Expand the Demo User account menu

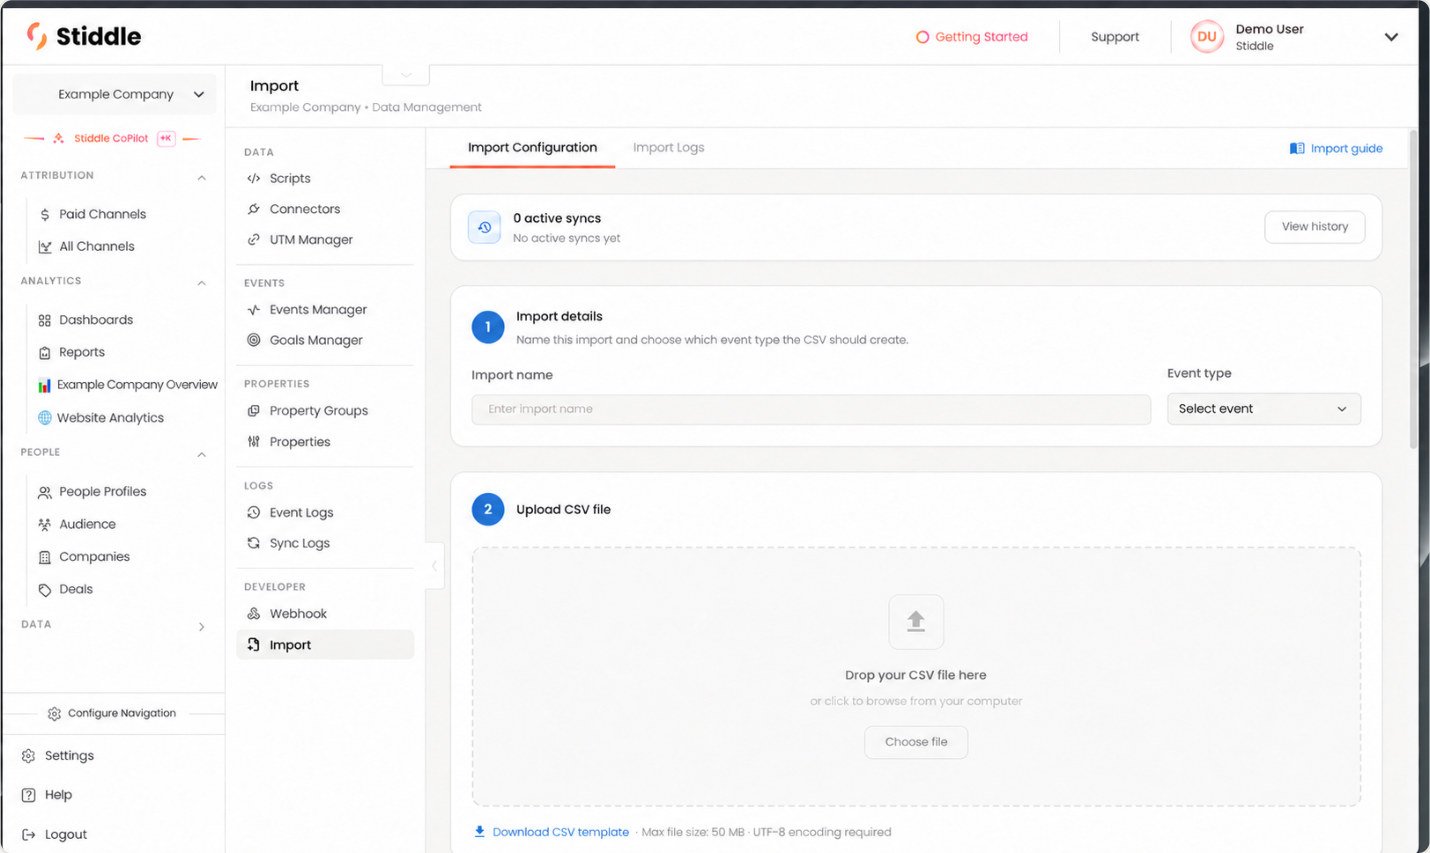[x=1391, y=37]
